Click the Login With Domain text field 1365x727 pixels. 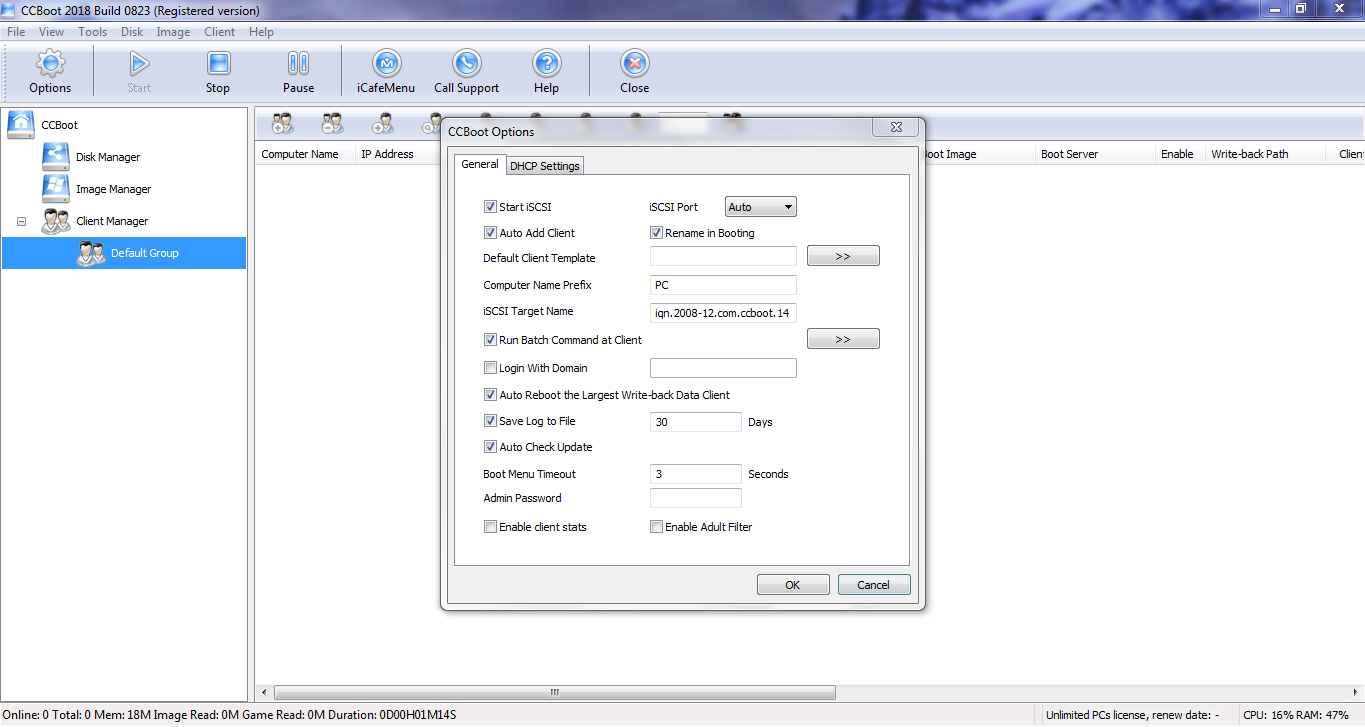click(723, 368)
